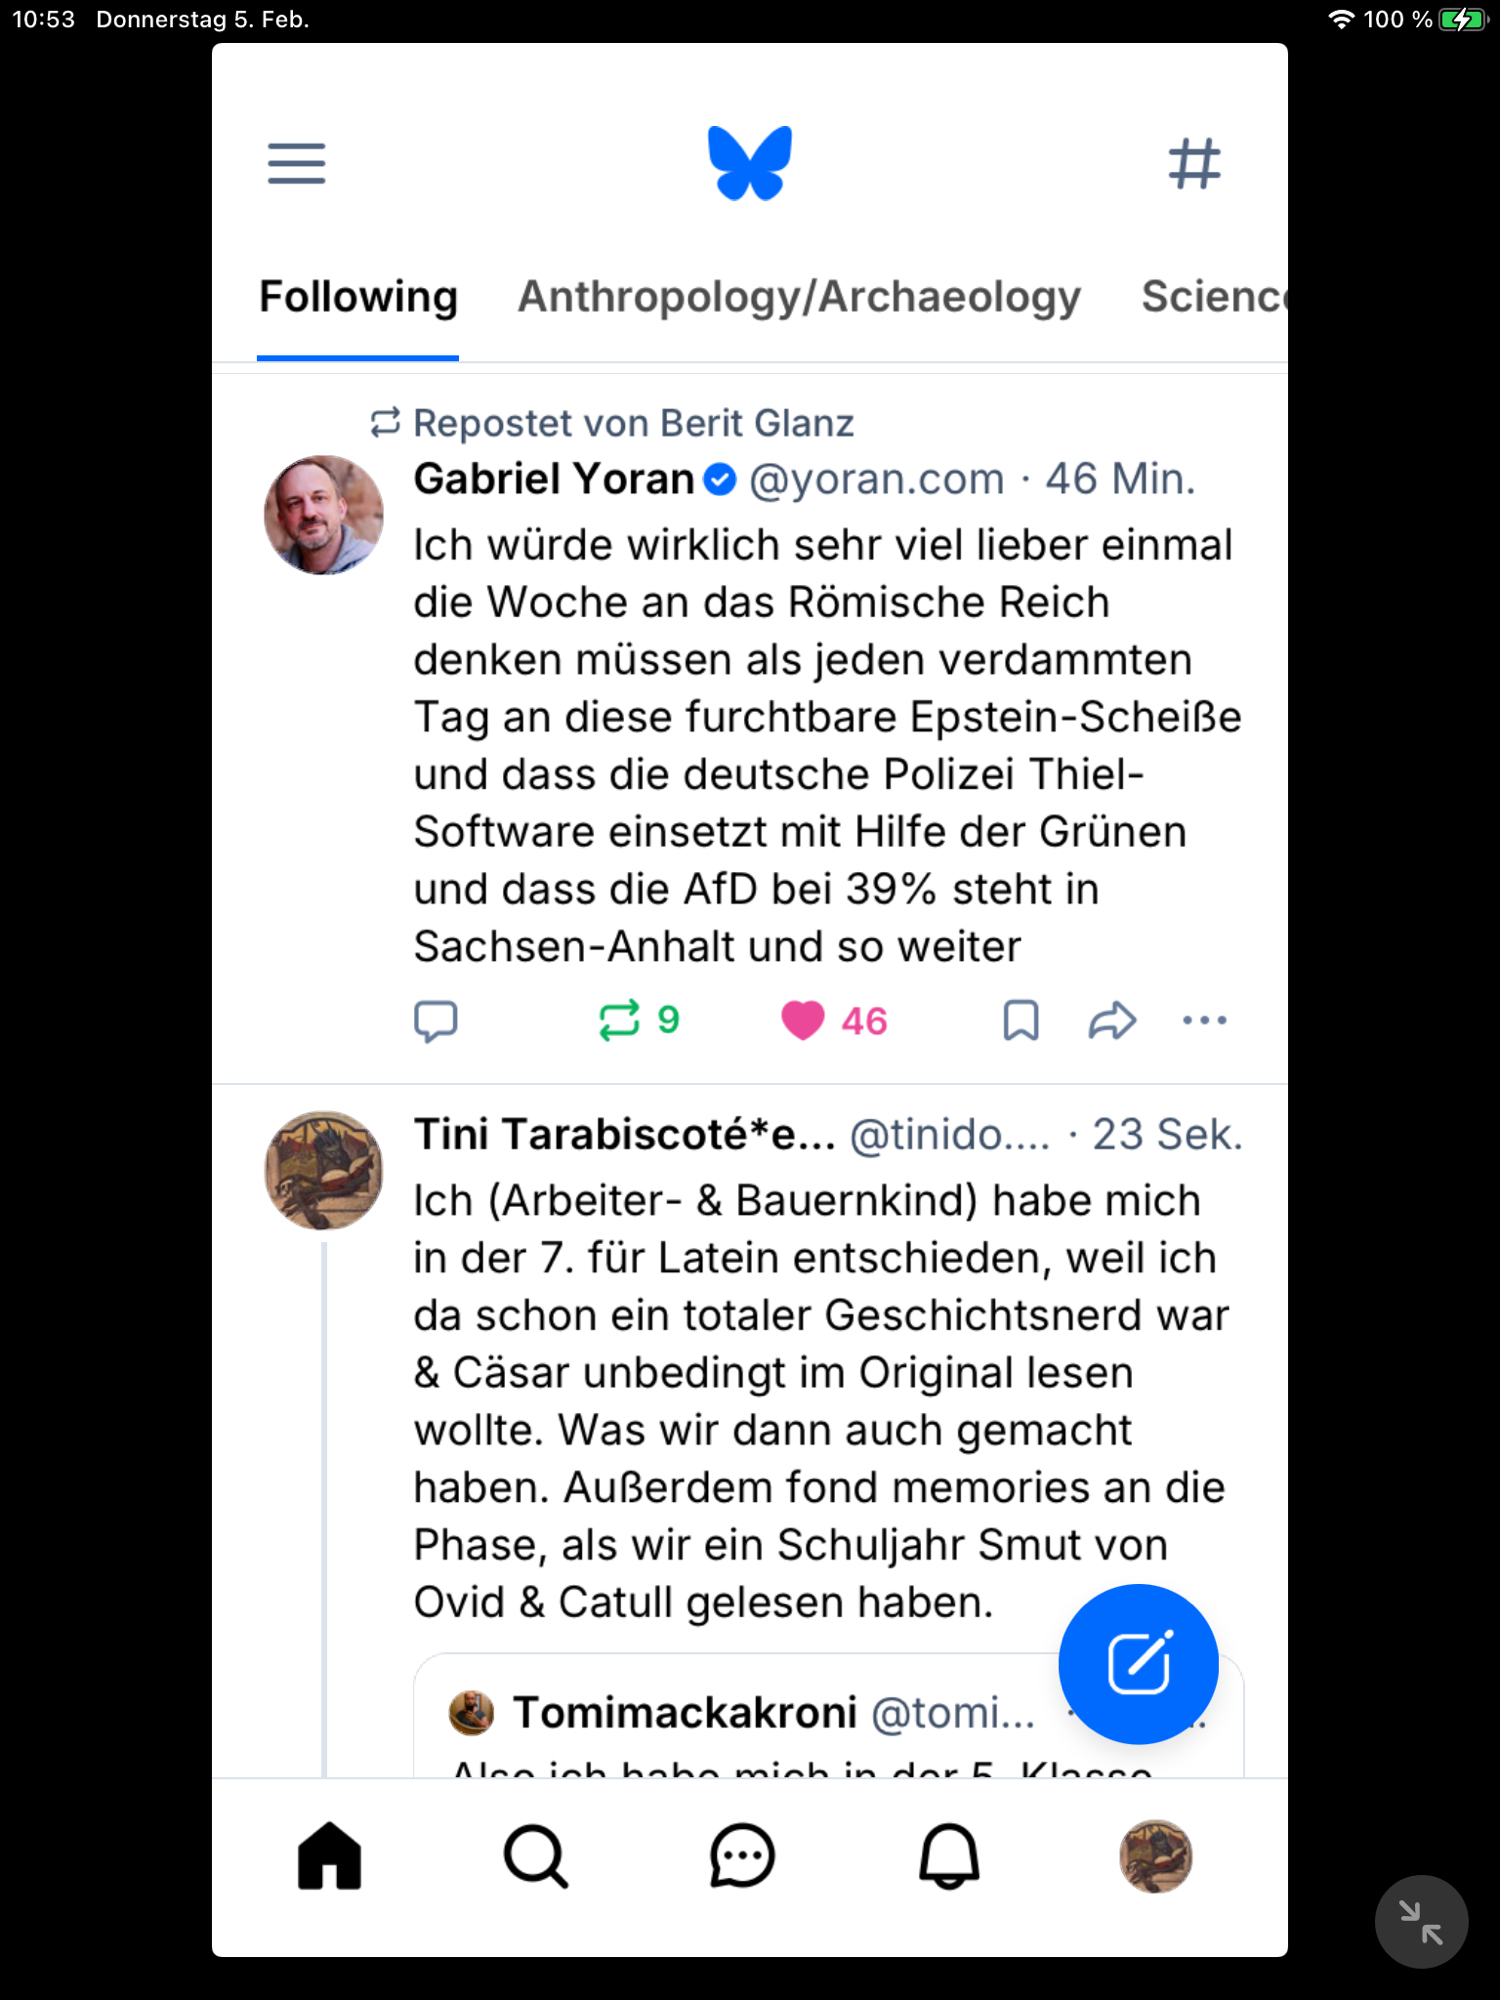Toggle bookmark on Gabriel Yoran's post
The width and height of the screenshot is (1500, 2000).
click(1021, 1021)
